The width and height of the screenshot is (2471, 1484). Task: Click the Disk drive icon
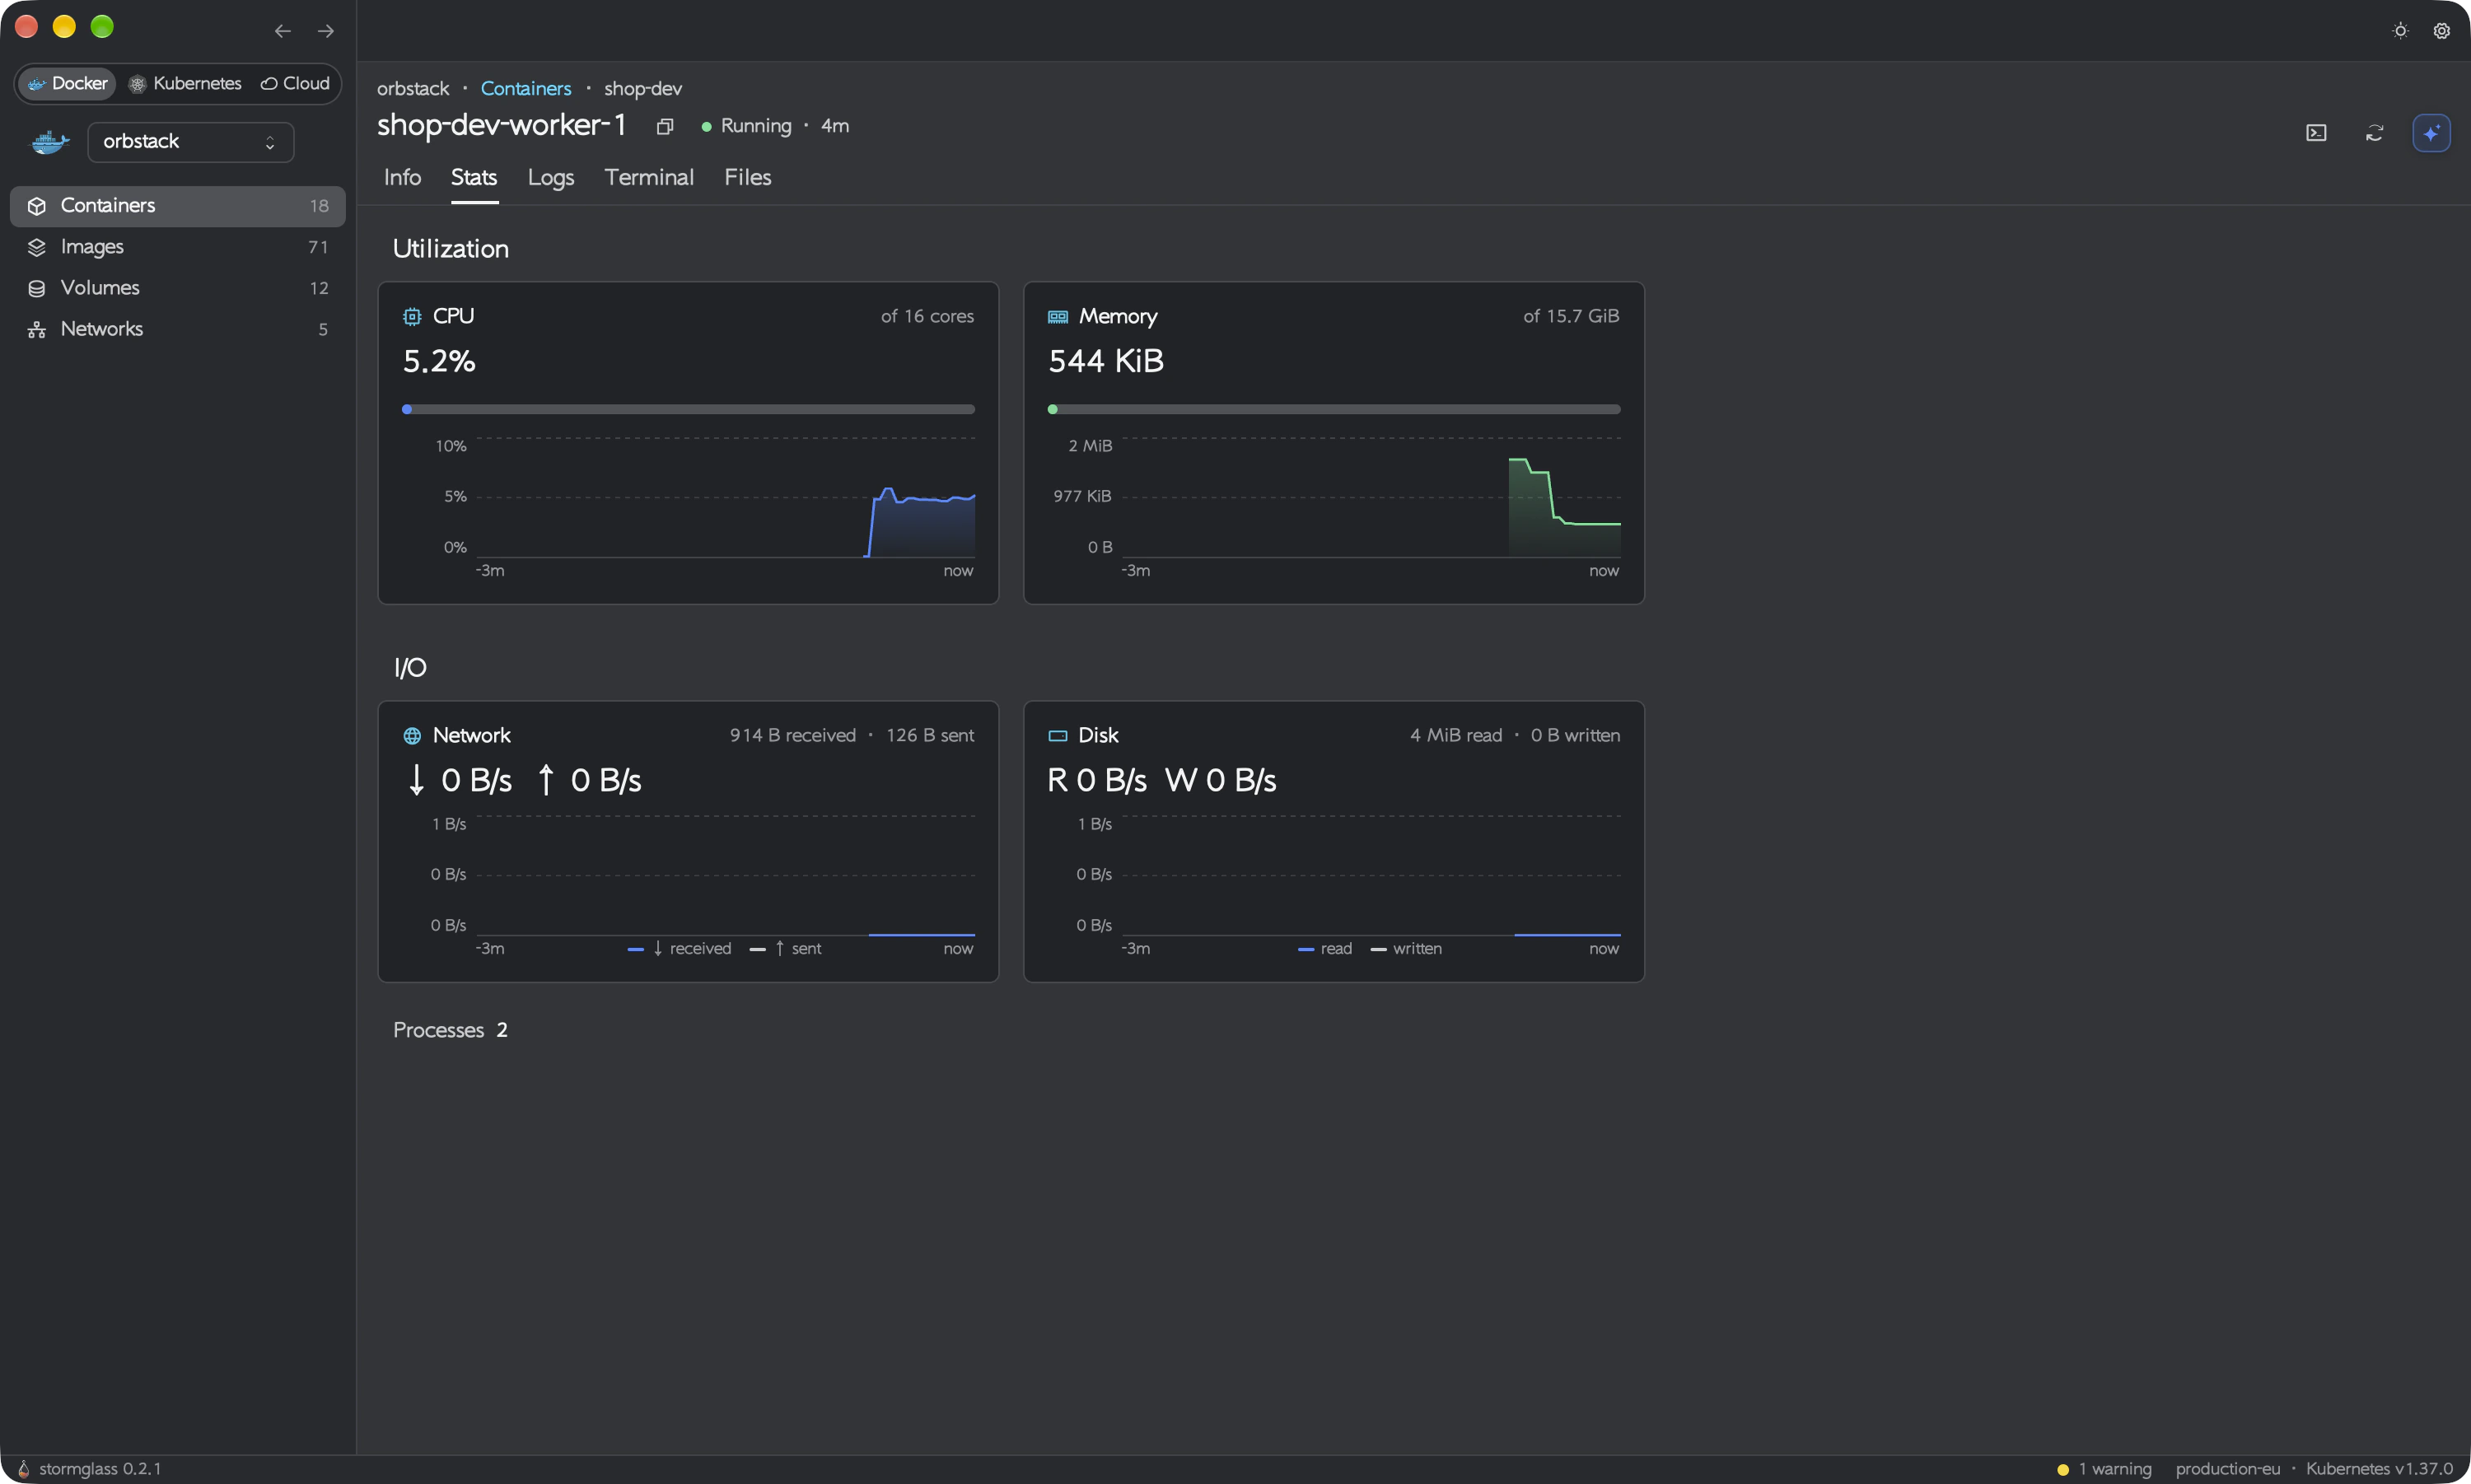[x=1057, y=736]
